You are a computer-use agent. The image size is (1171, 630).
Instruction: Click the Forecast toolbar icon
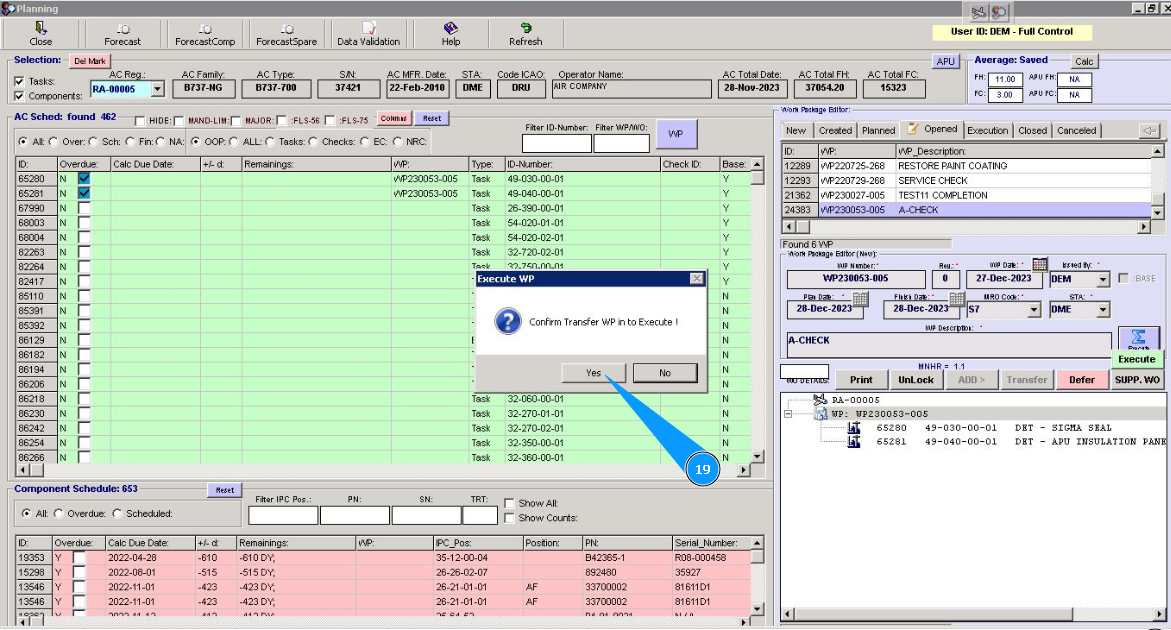(x=122, y=34)
